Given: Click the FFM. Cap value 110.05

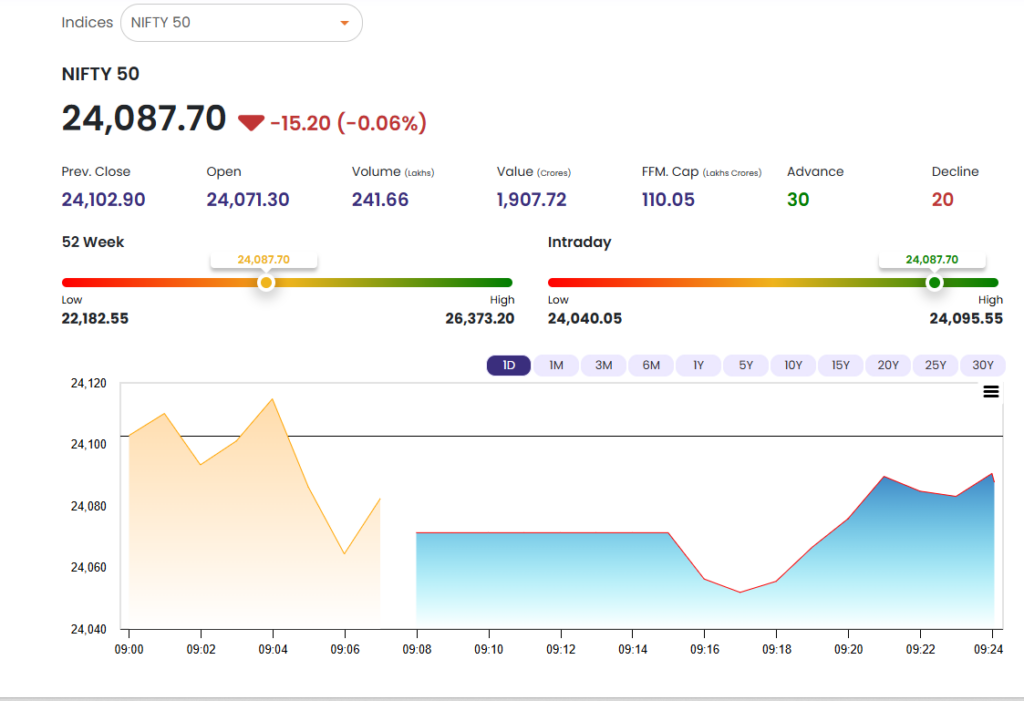Looking at the screenshot, I should 668,199.
